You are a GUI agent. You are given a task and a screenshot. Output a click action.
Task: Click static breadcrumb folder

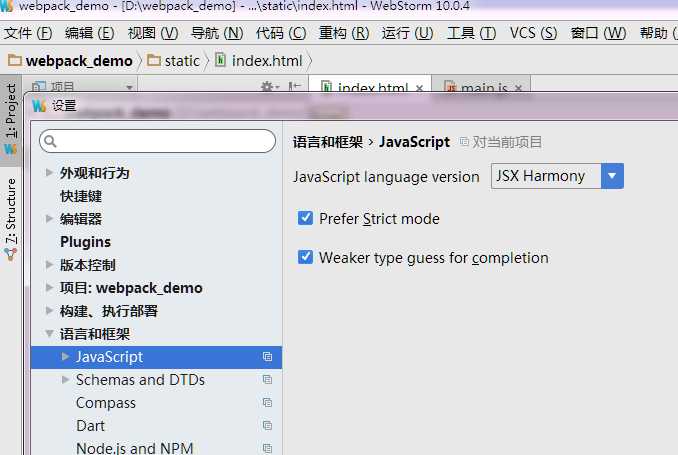click(173, 61)
